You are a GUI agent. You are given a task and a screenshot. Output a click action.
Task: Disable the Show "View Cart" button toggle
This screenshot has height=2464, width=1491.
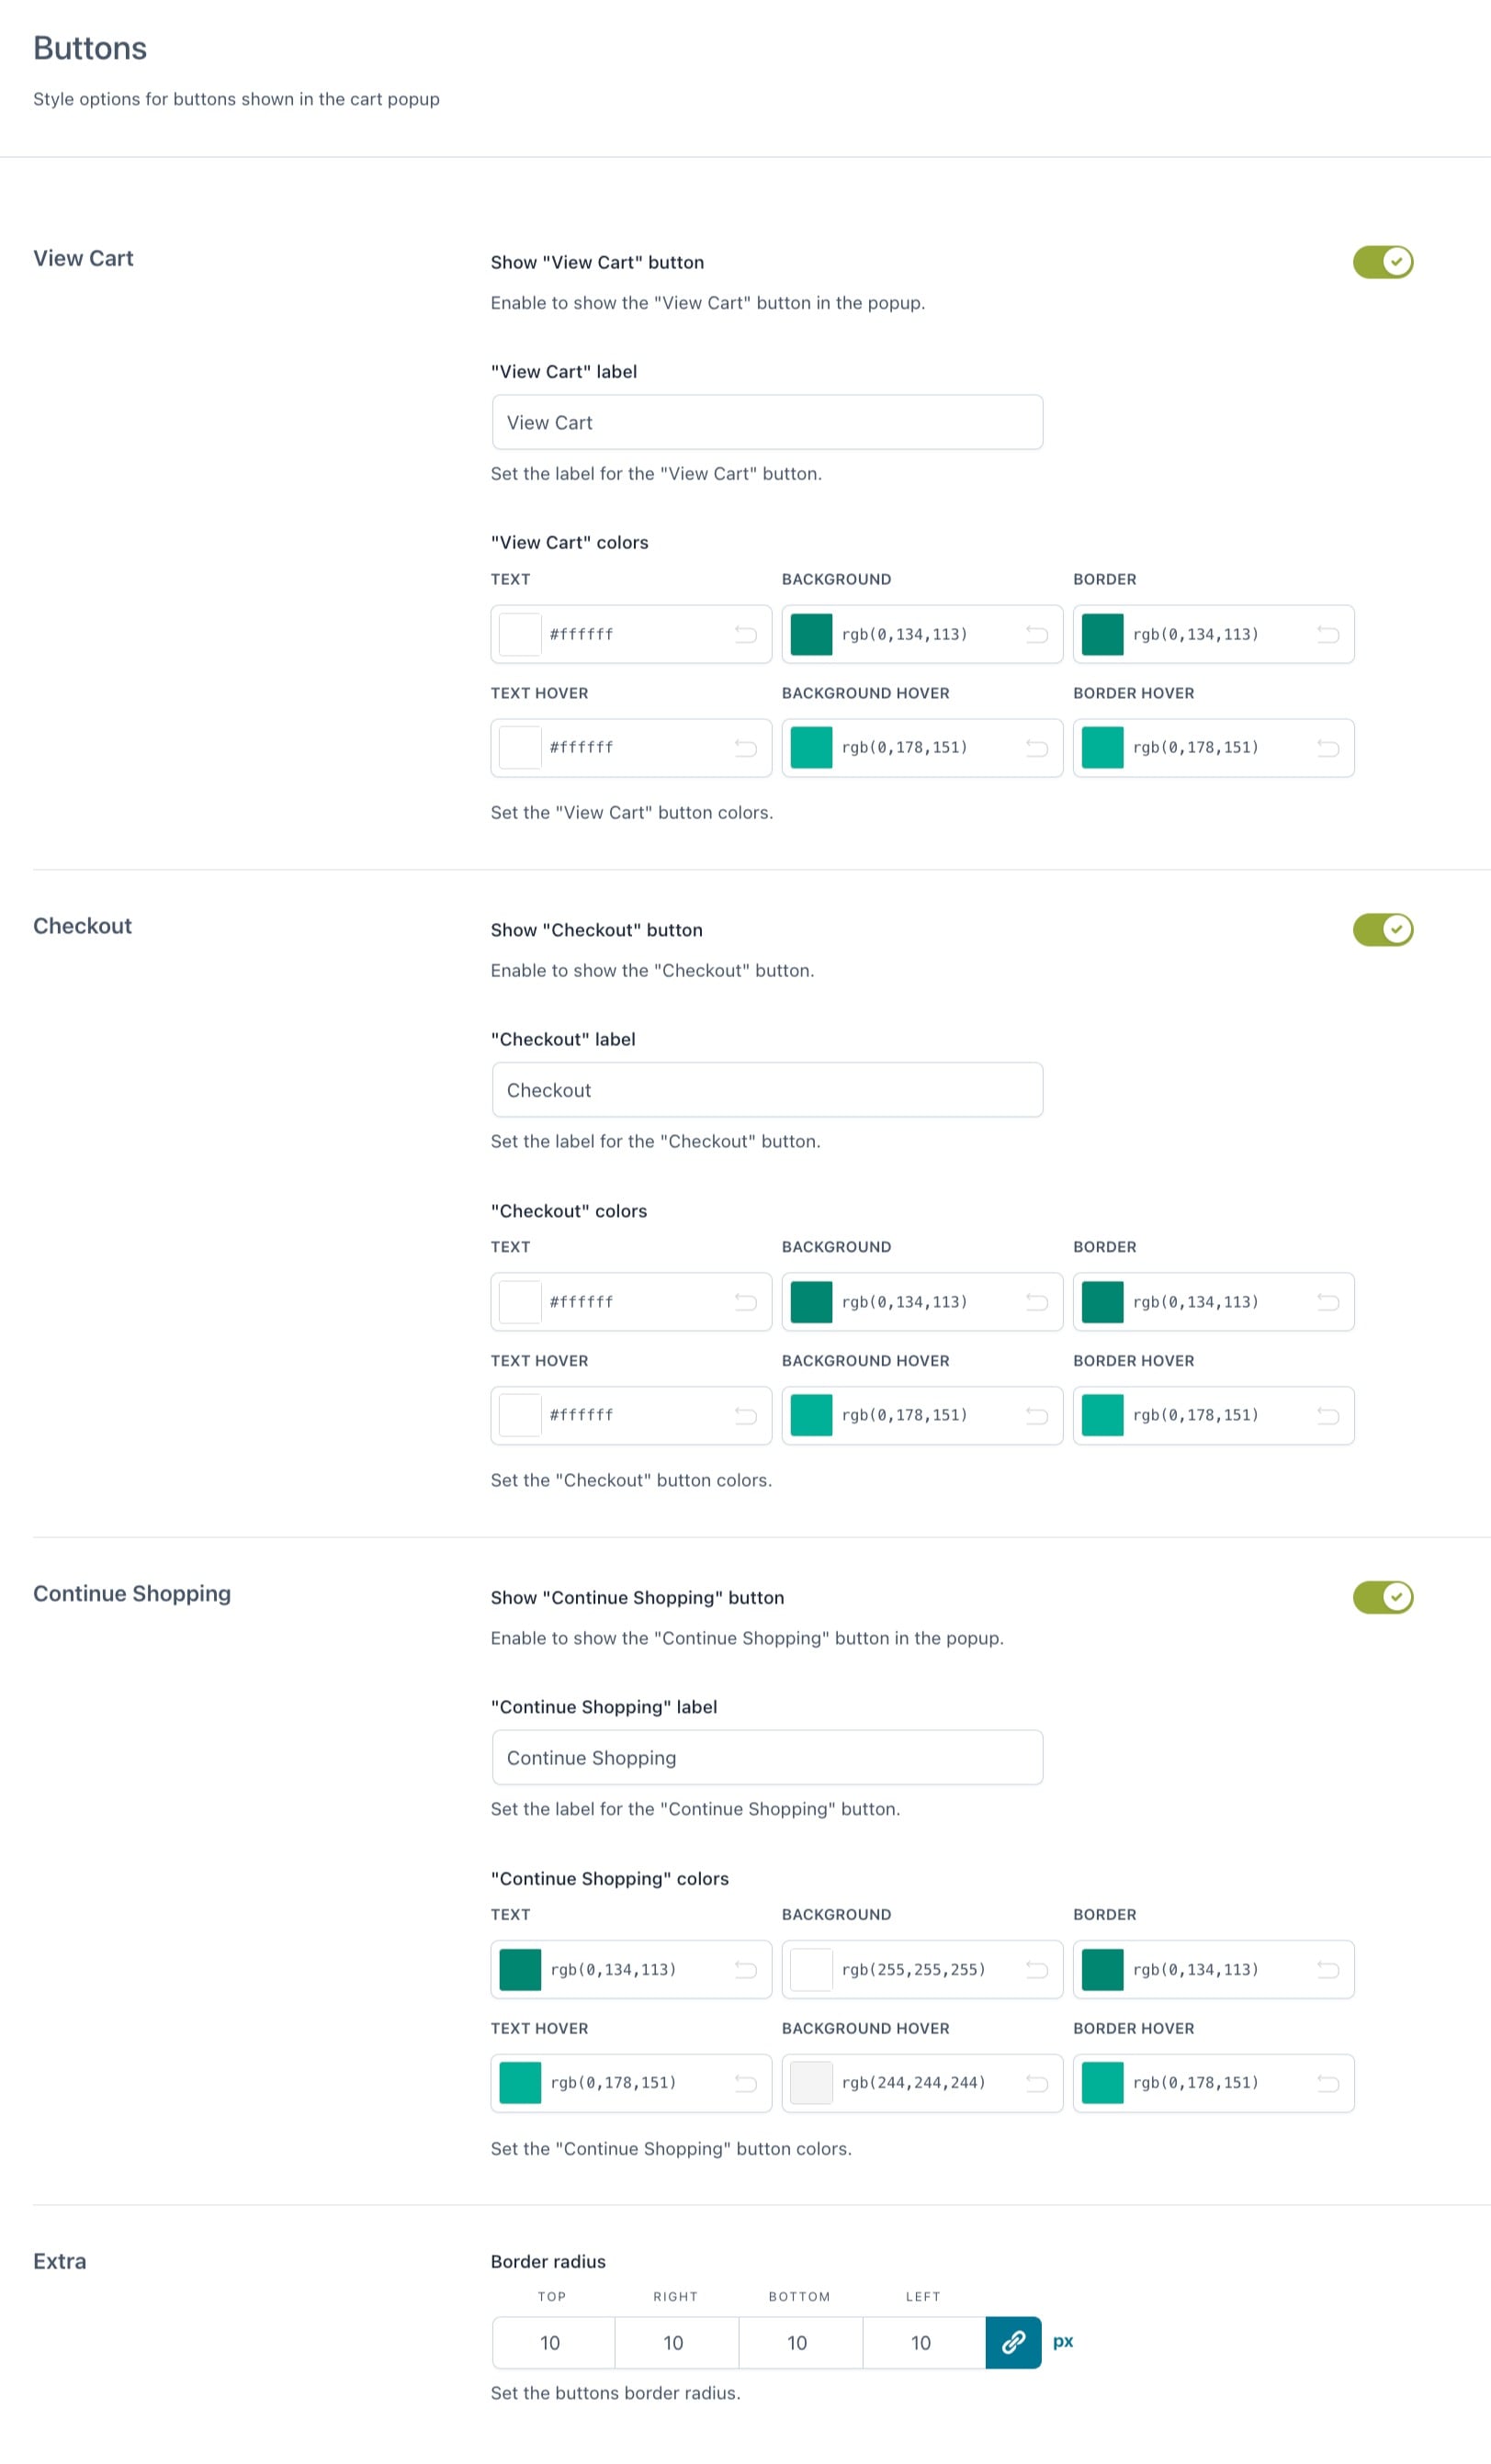coord(1382,262)
